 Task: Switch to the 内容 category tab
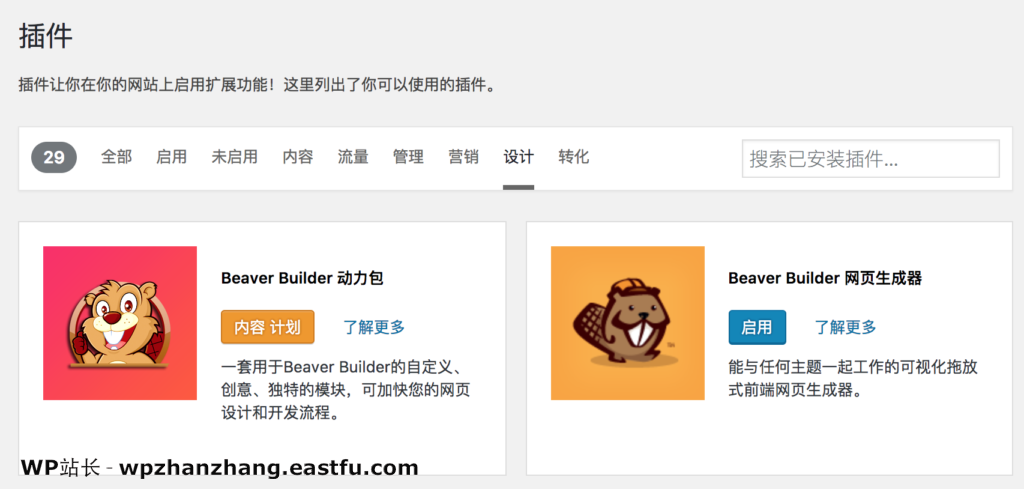click(x=298, y=157)
